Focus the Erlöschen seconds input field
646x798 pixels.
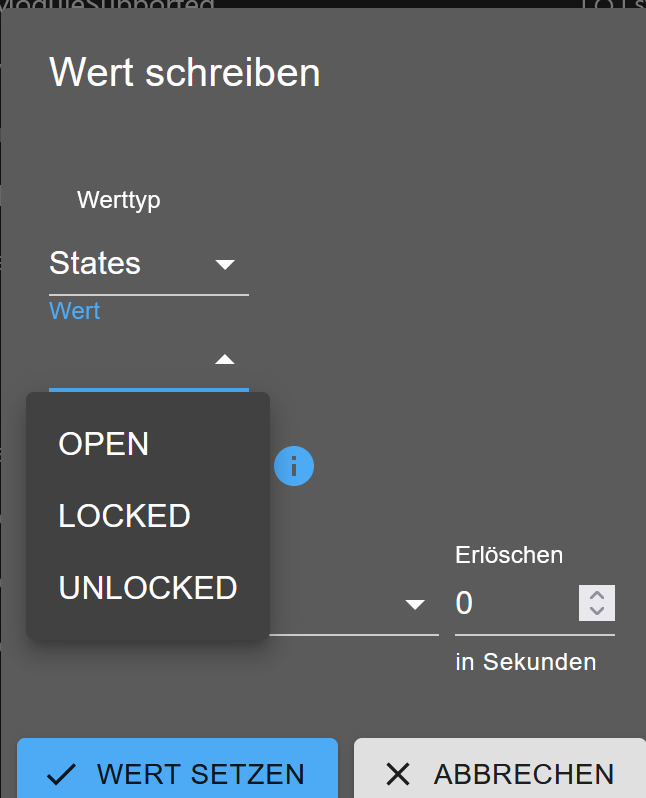pyautogui.click(x=515, y=603)
